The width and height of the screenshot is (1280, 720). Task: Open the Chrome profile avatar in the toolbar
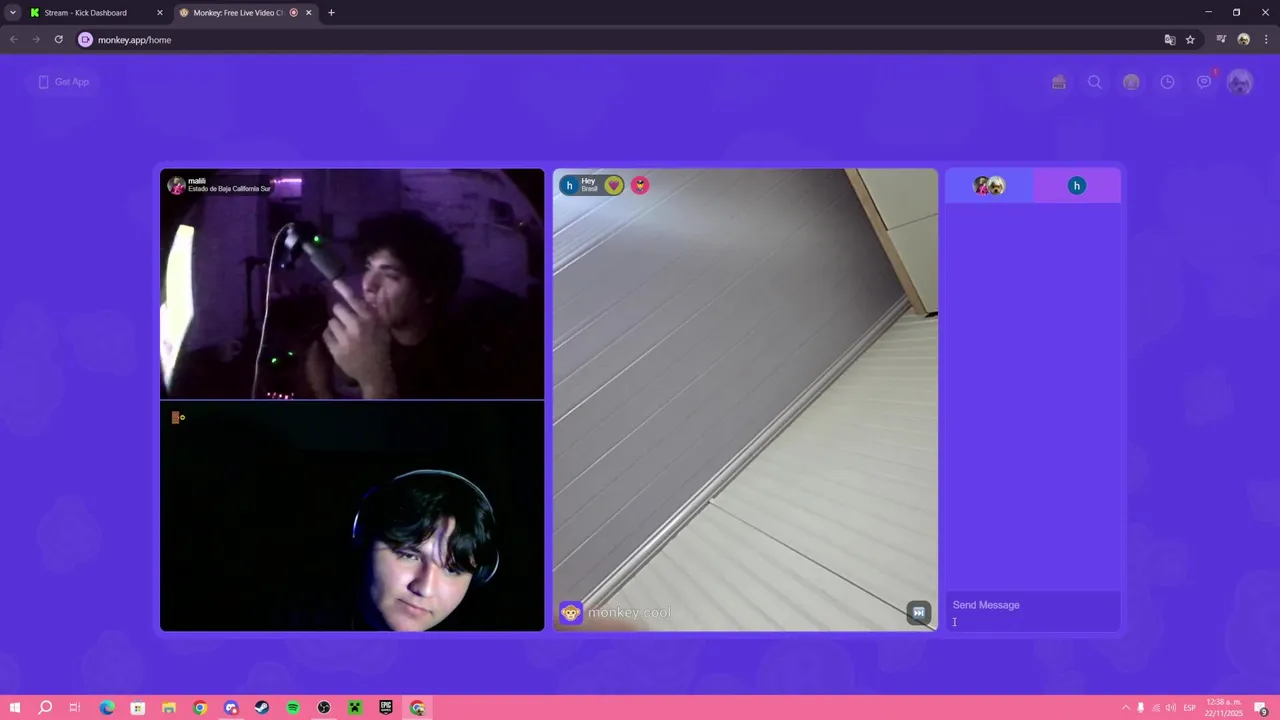point(1244,40)
